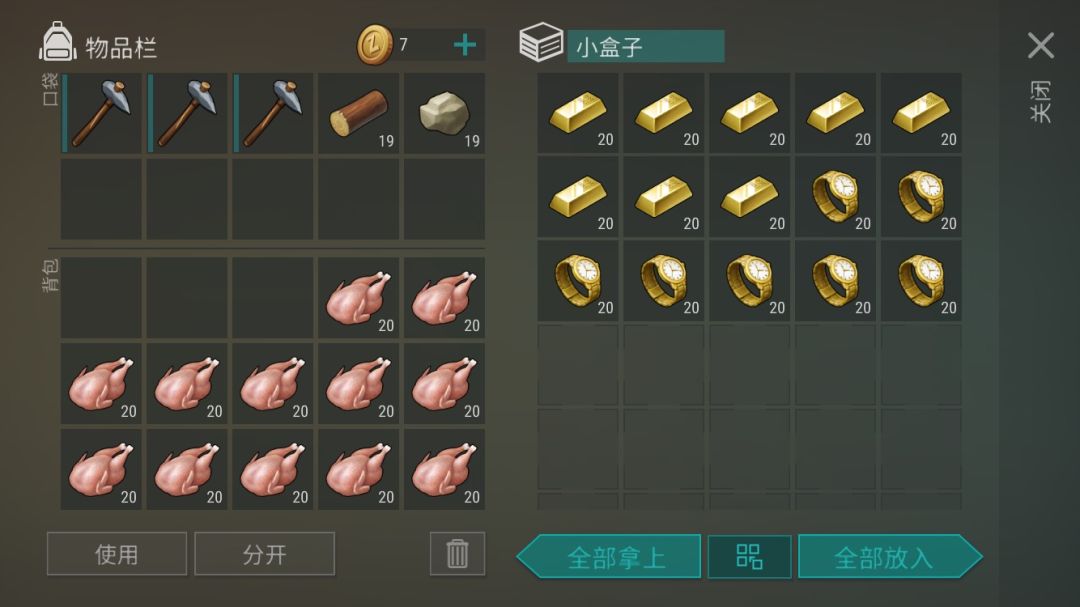The image size is (1080, 607).
Task: Select first raw turkey in backpack
Action: (x=358, y=298)
